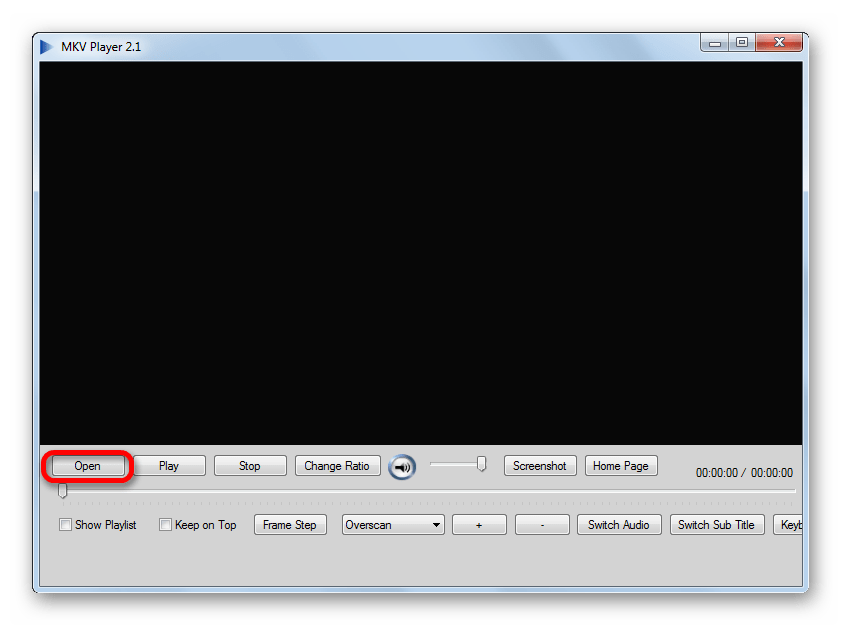Enable the Keep on Top checkbox

click(165, 525)
